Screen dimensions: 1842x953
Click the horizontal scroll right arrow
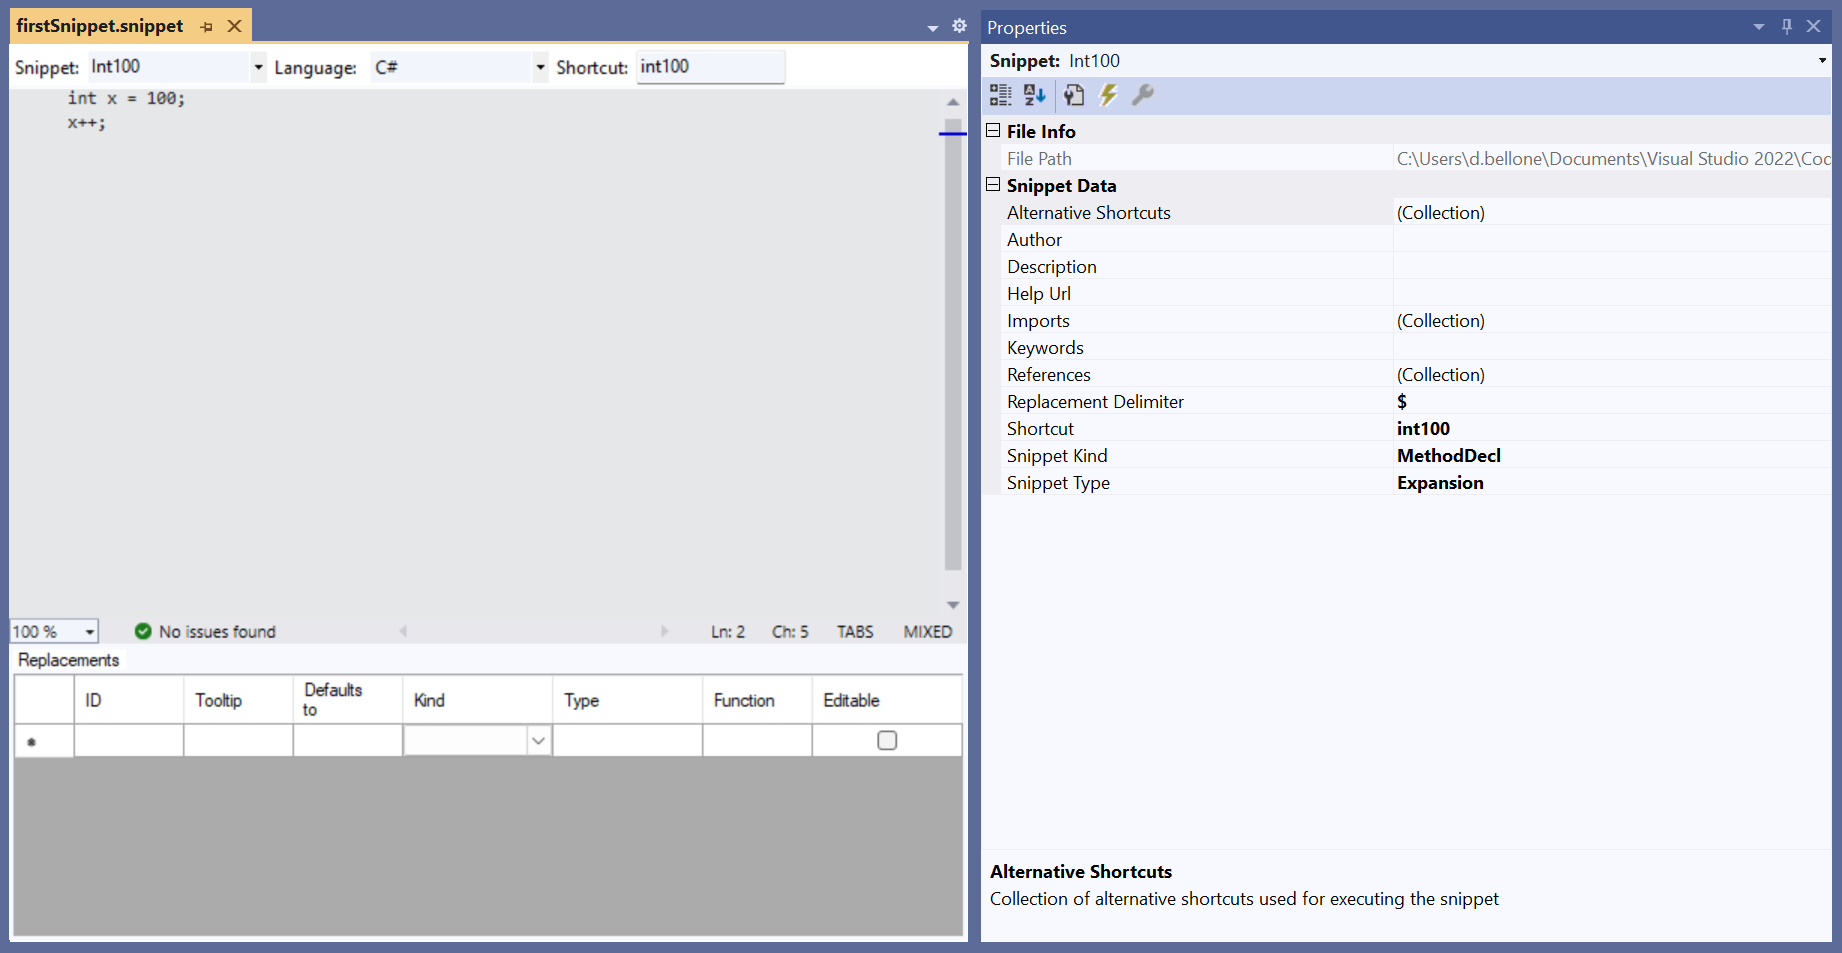pyautogui.click(x=664, y=631)
